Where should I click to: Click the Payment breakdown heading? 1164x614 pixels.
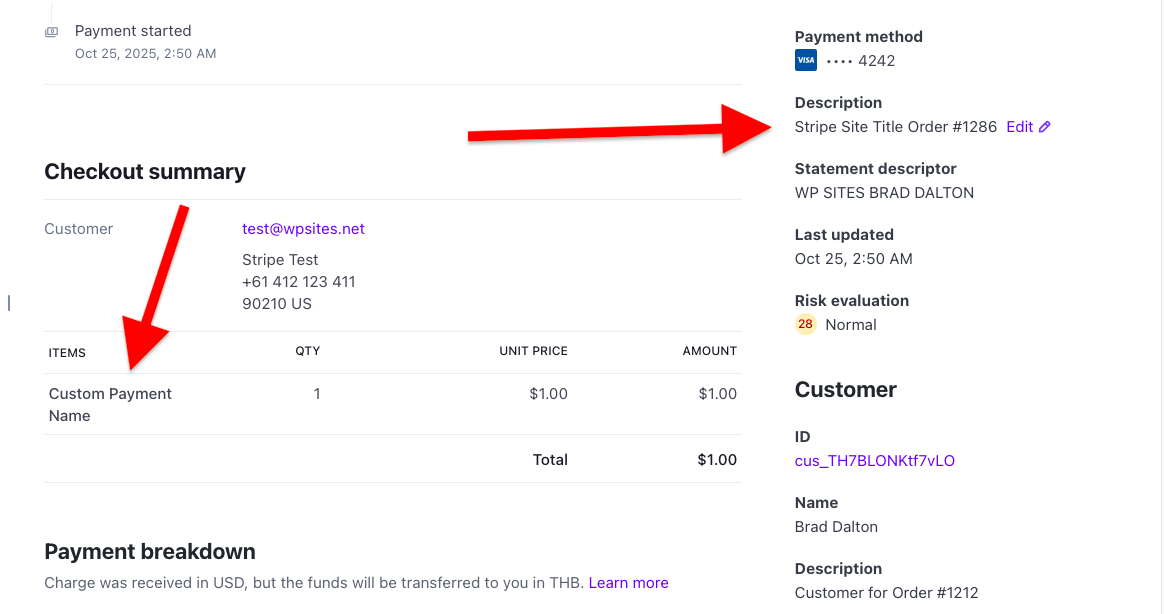(x=150, y=552)
